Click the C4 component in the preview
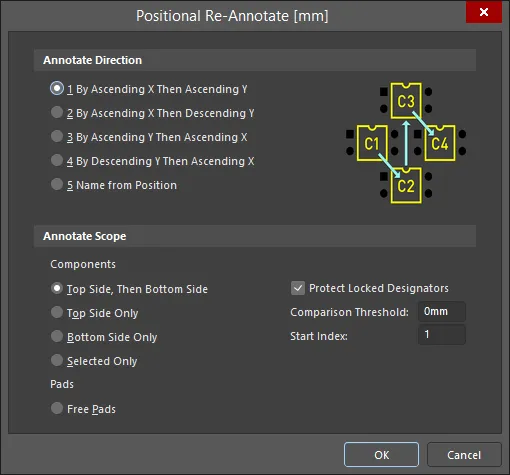The width and height of the screenshot is (510, 475). [440, 143]
